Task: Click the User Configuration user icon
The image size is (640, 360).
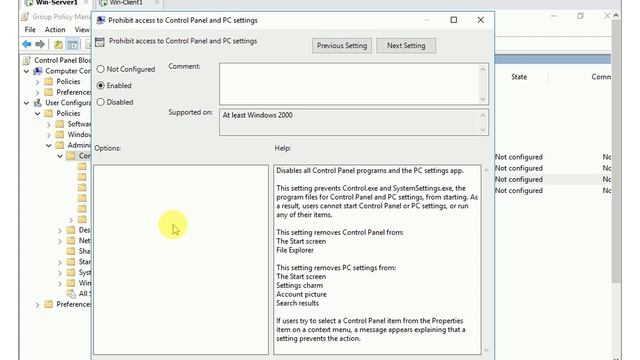Action: click(38, 103)
